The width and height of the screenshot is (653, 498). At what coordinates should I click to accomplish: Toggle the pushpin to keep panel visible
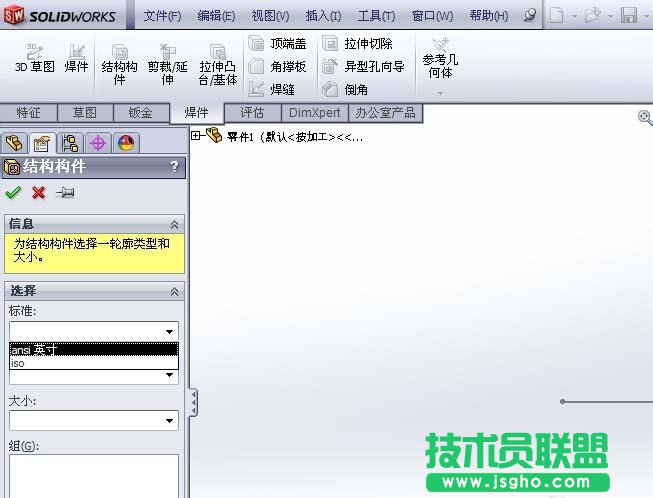click(65, 192)
